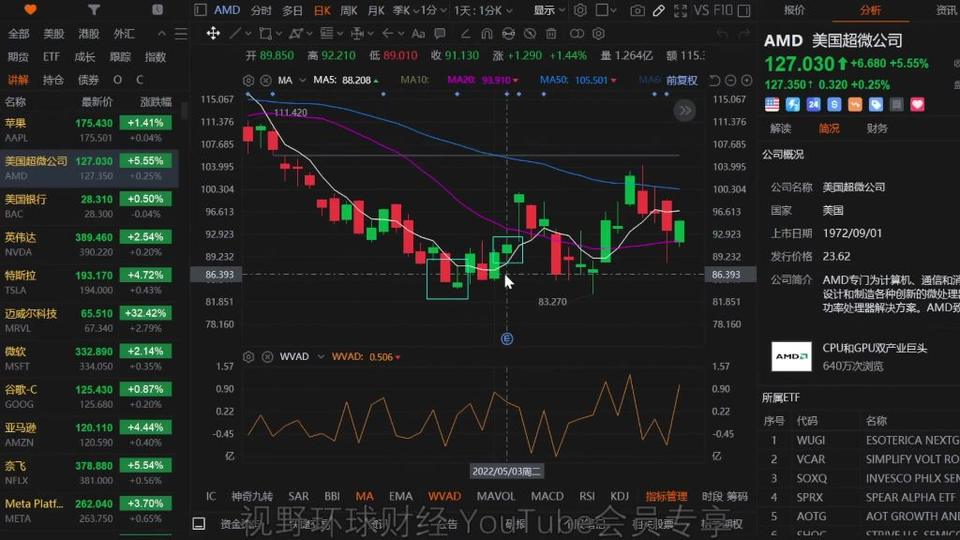
Task: Toggle the bottom panel icon
Action: tap(199, 523)
